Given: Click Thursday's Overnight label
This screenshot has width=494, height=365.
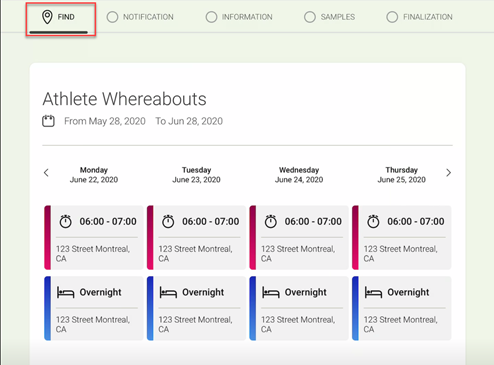Looking at the screenshot, I should coord(408,292).
